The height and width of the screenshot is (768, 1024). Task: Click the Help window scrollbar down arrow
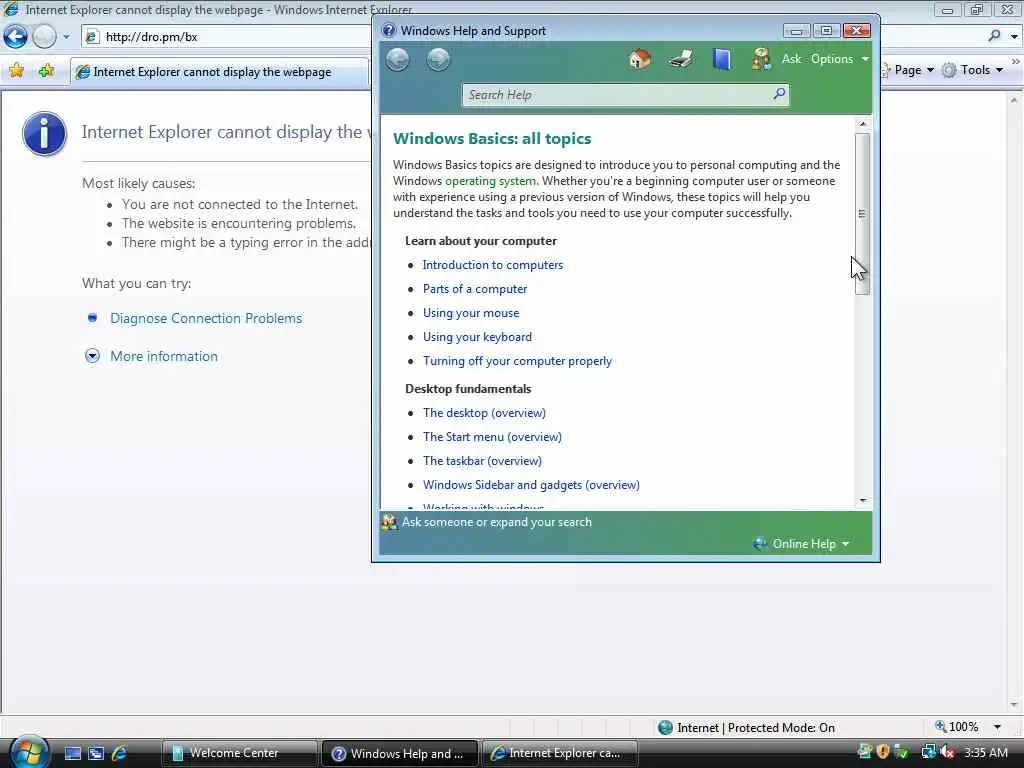click(863, 501)
